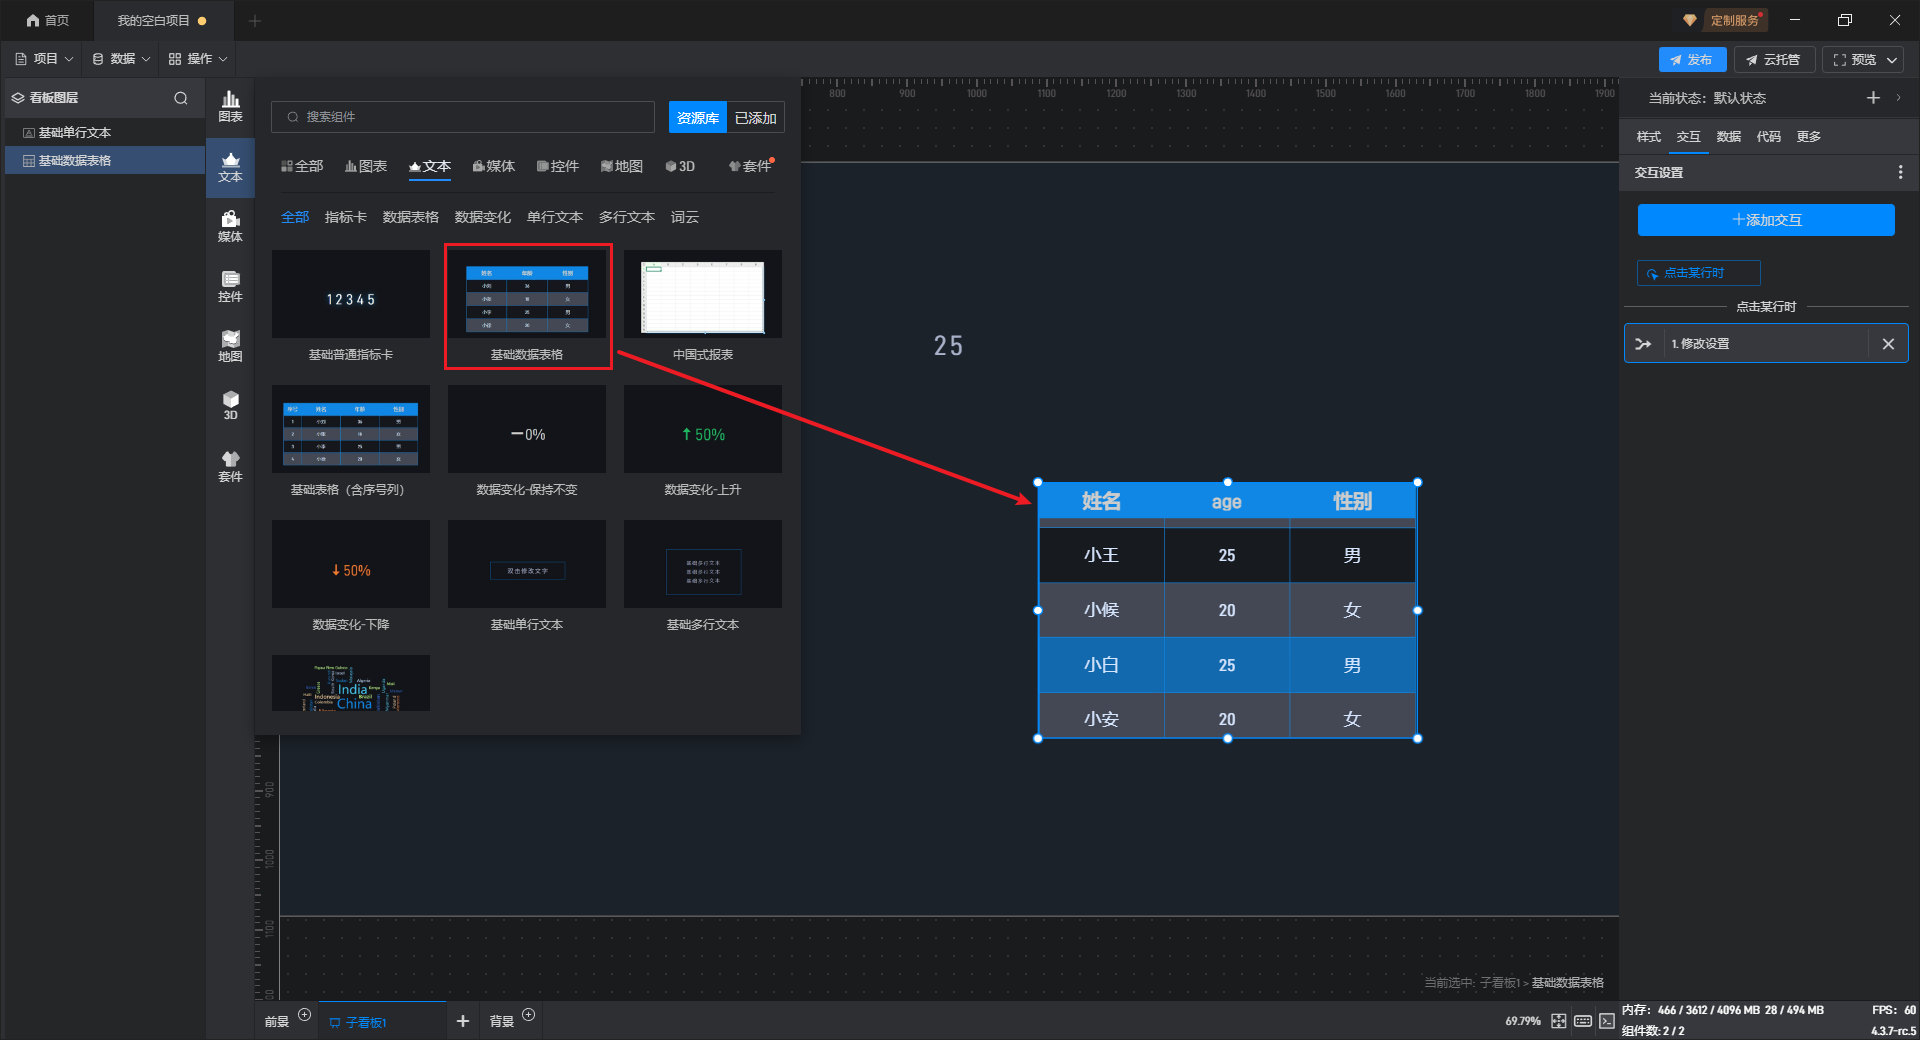Click the search icon in 看板图层 panel
The width and height of the screenshot is (1920, 1040).
click(x=181, y=98)
